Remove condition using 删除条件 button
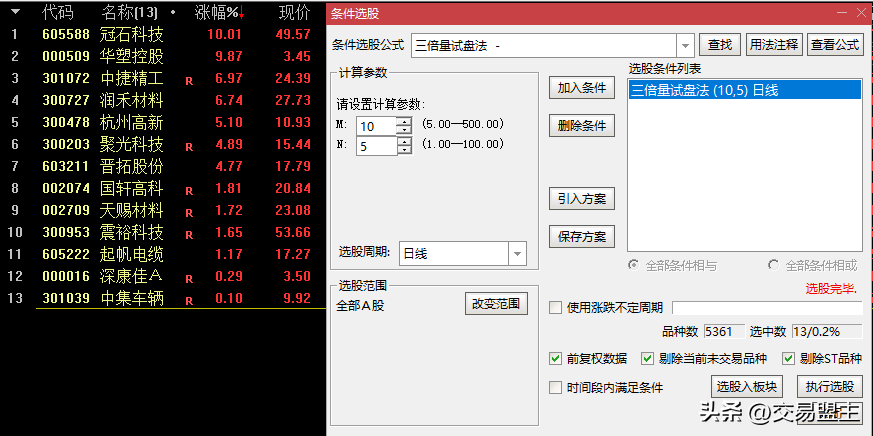 click(582, 126)
